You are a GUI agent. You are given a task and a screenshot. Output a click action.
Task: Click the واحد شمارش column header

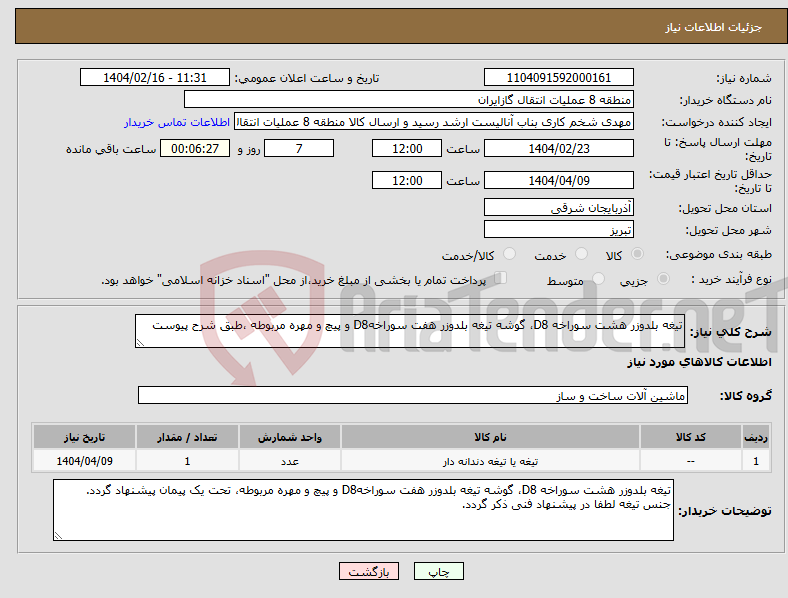click(290, 437)
